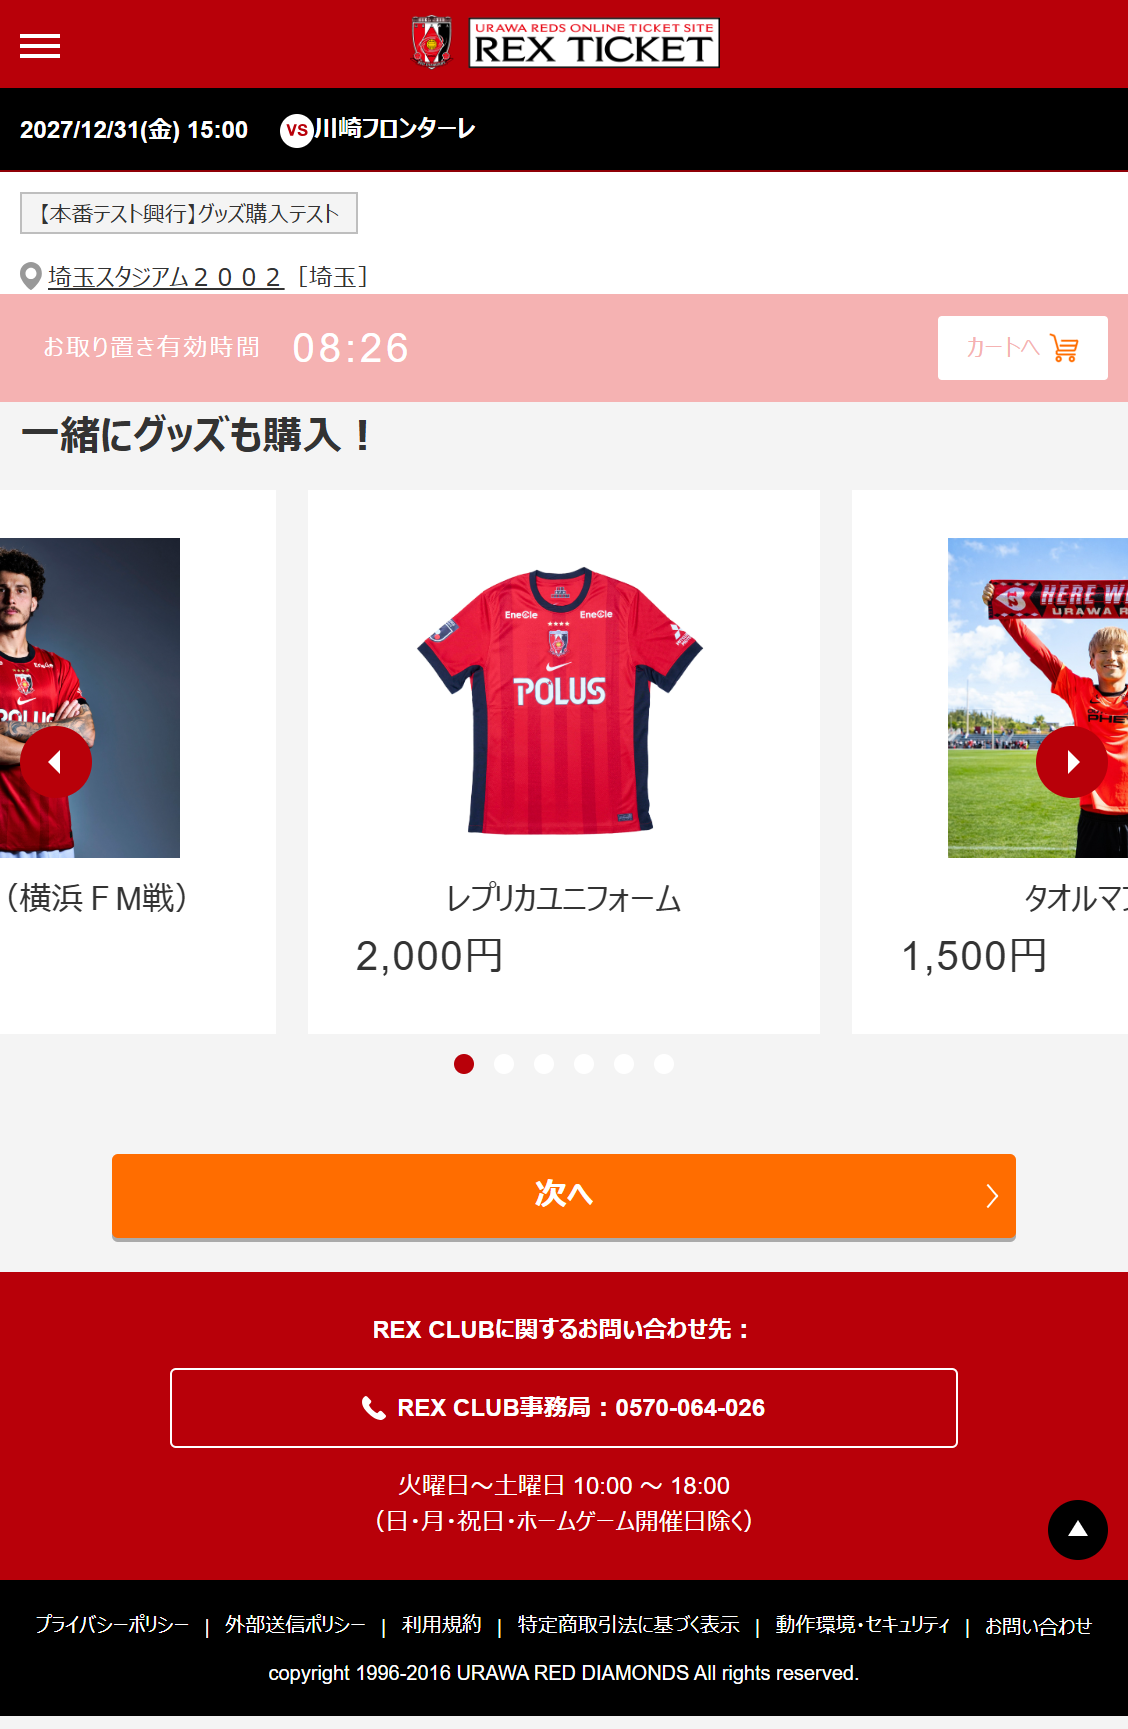Open 特定商取引法に基づく表示 footer link
This screenshot has height=1729, width=1128.
[628, 1625]
